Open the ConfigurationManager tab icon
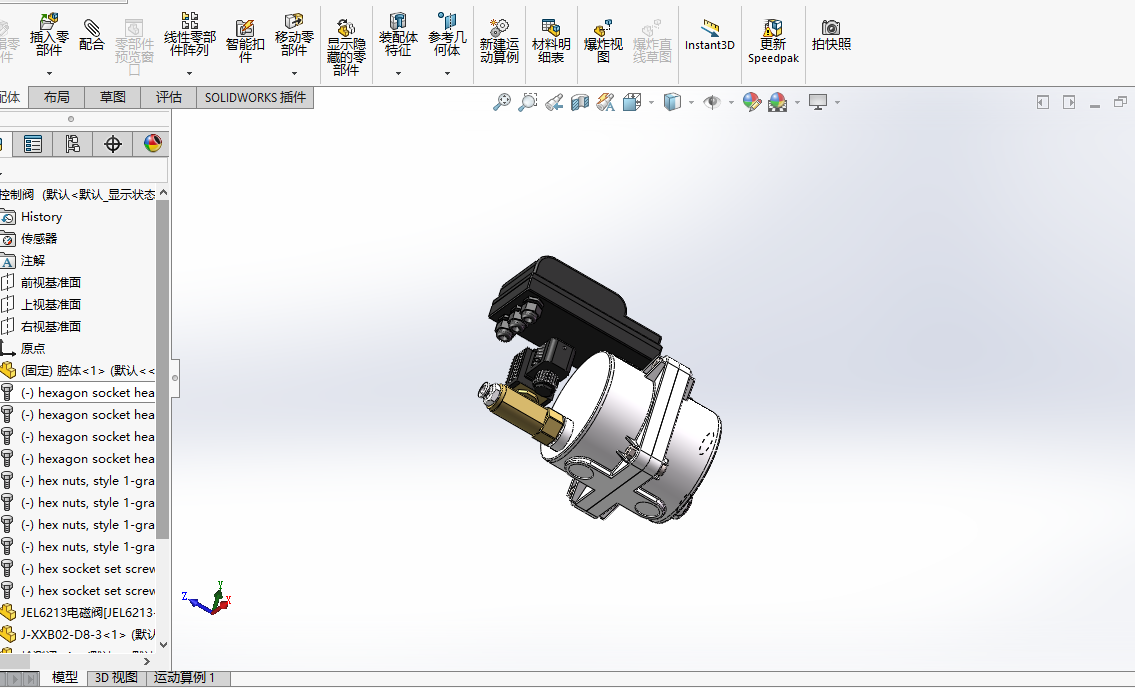The image size is (1135, 688). click(x=72, y=144)
